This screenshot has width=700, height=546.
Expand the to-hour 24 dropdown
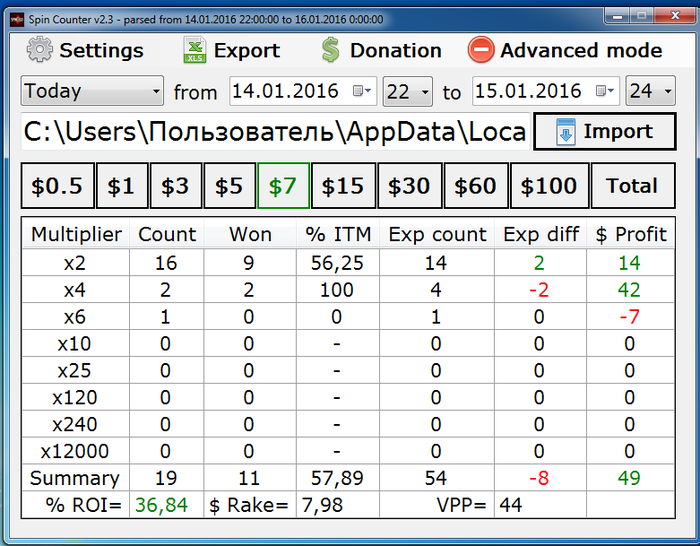click(650, 91)
